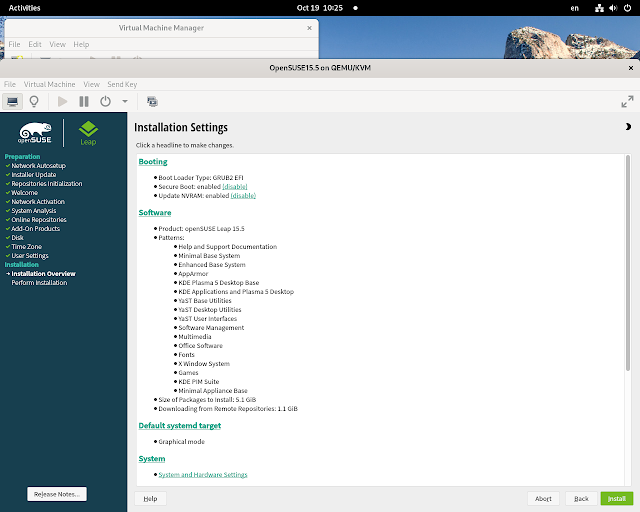
Task: Open View menu in Virtual Machine Manager
Action: pyautogui.click(x=58, y=44)
